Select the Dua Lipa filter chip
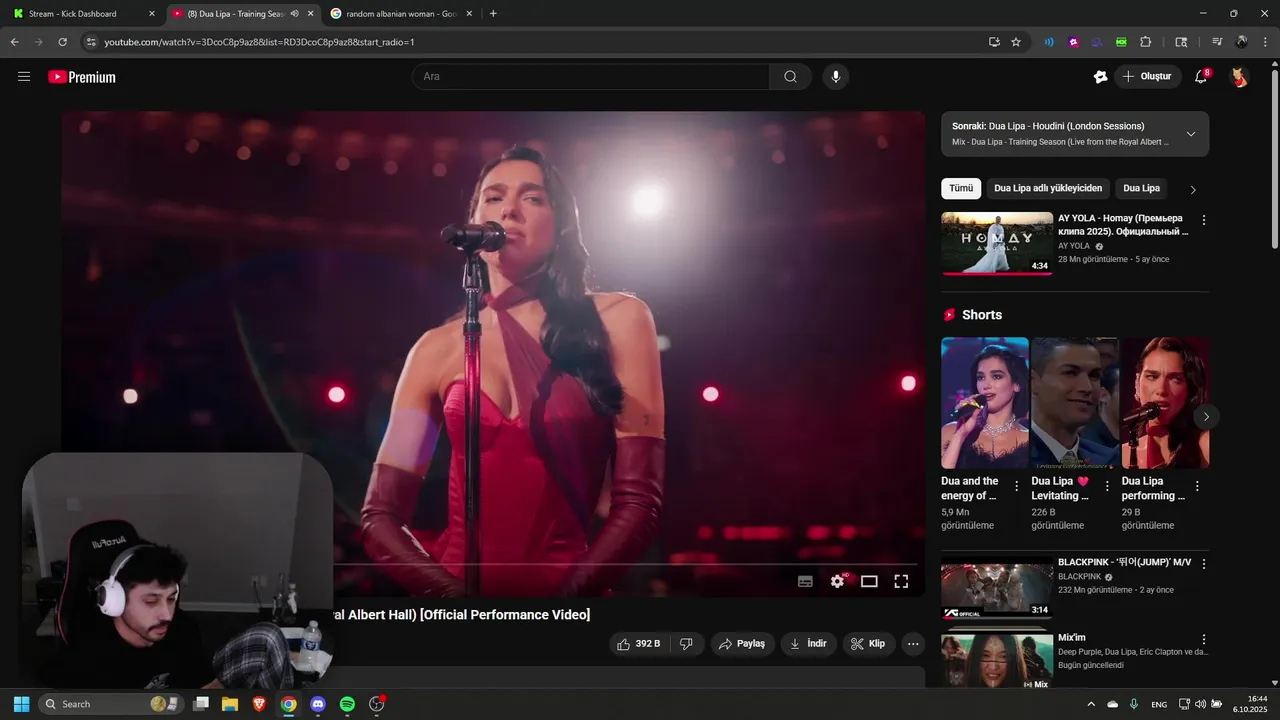Screen dimensions: 1280x720 [1141, 188]
